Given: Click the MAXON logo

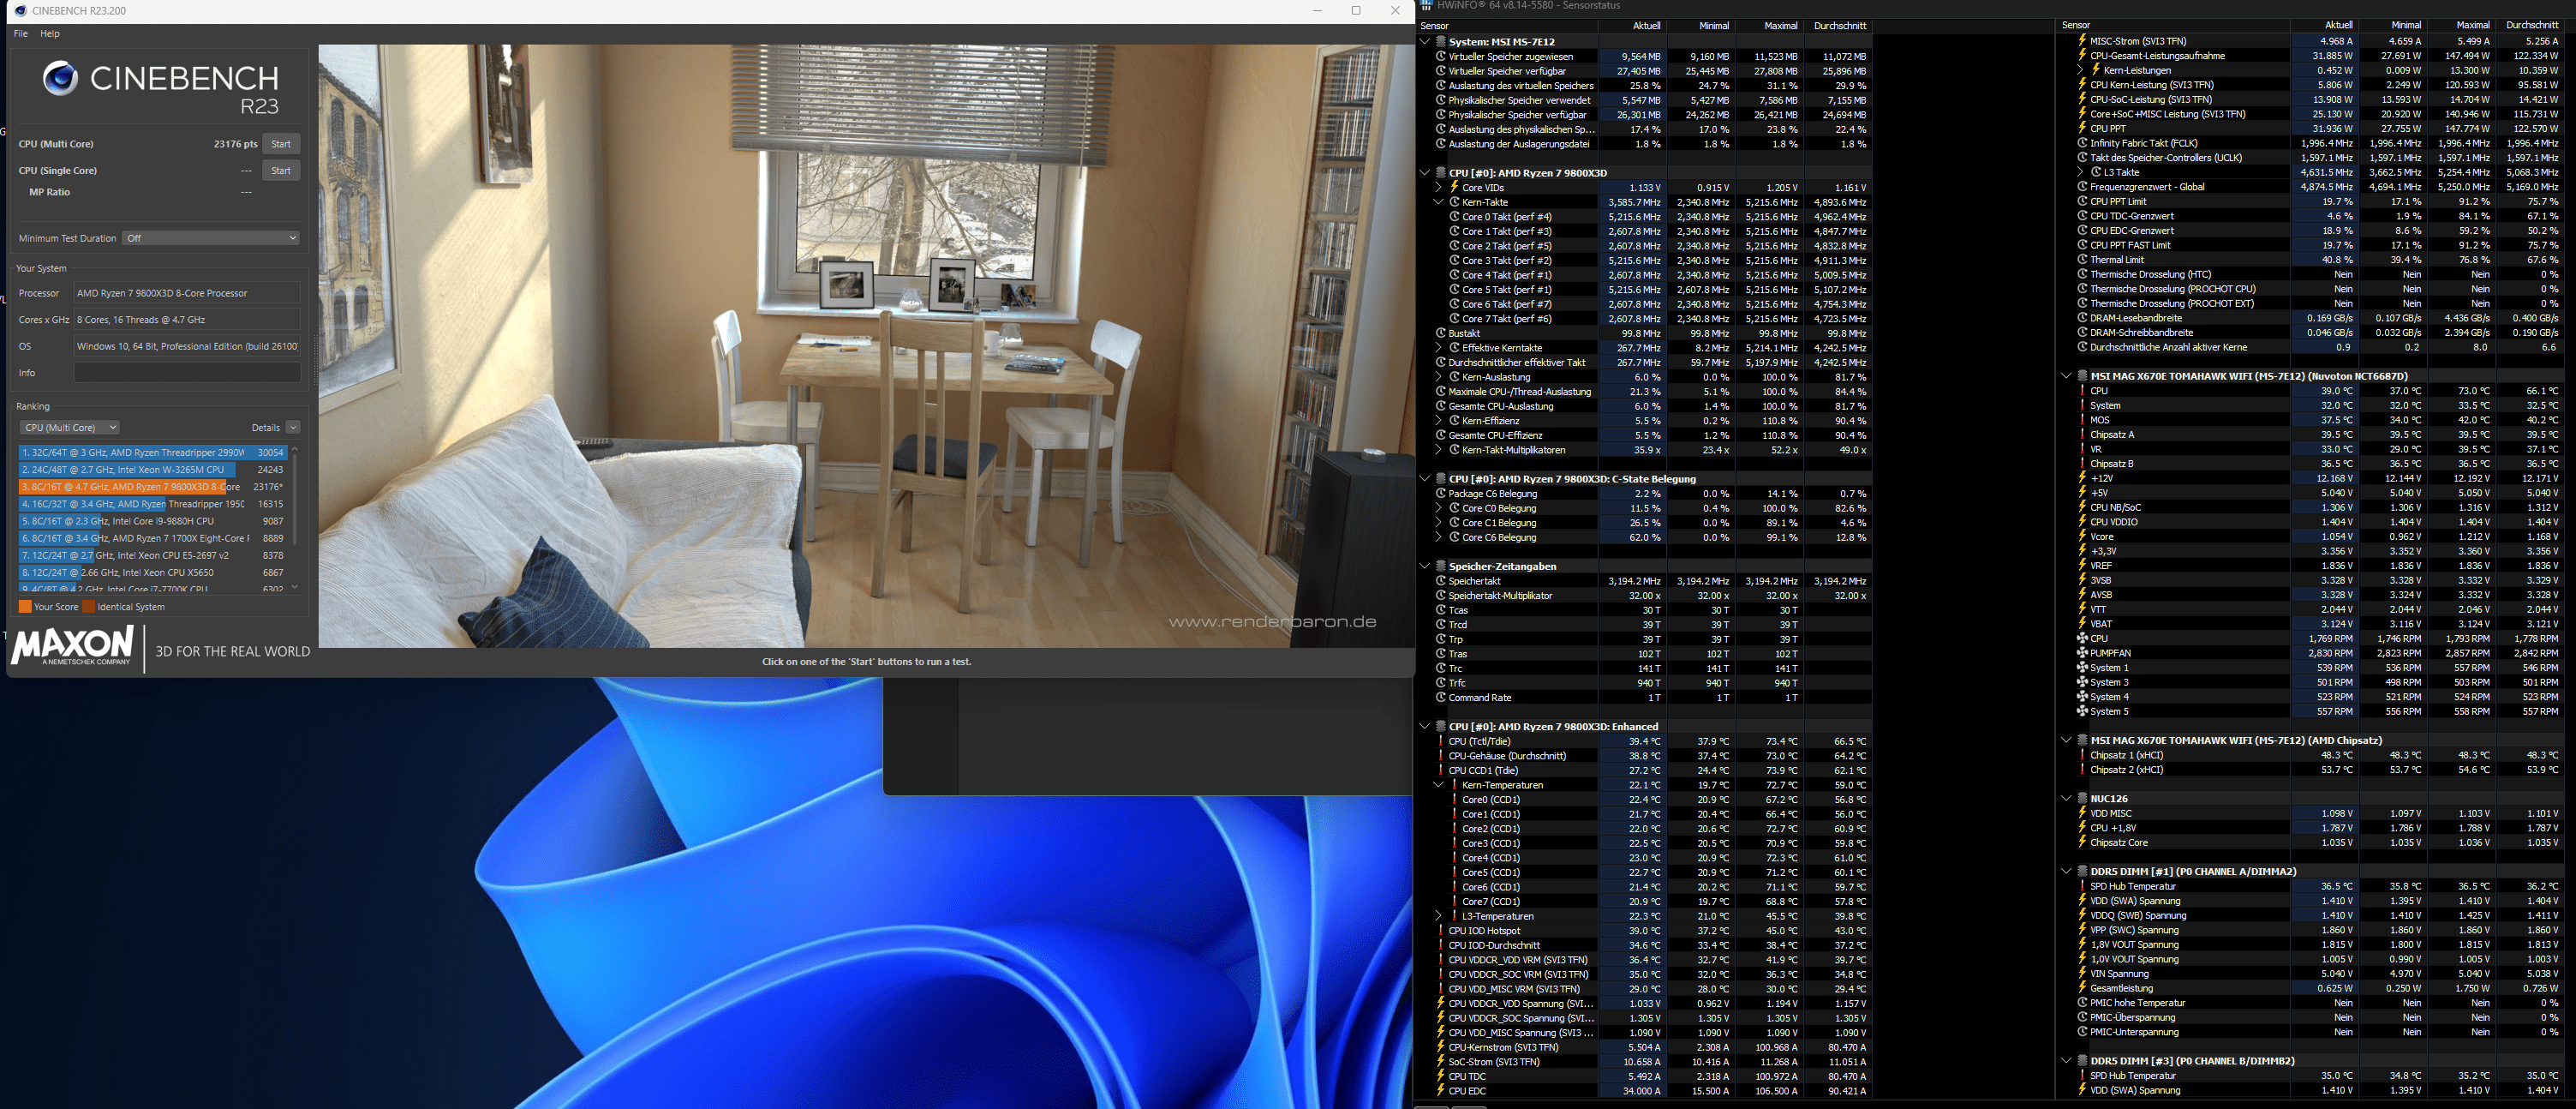Looking at the screenshot, I should [73, 646].
